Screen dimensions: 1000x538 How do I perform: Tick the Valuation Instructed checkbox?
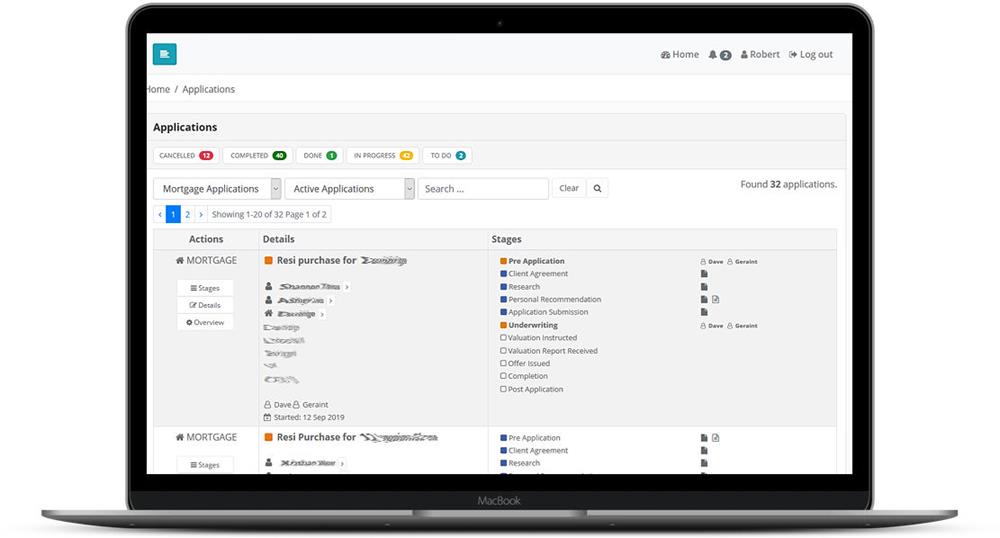point(503,338)
